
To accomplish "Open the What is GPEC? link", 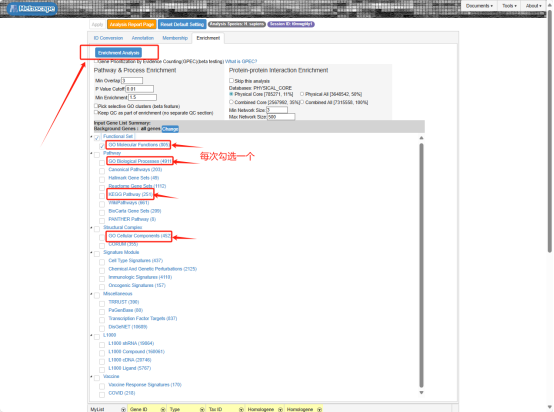I will pyautogui.click(x=241, y=61).
